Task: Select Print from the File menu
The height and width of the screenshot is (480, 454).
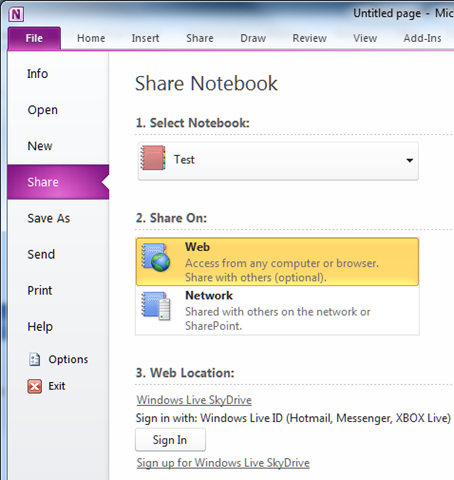Action: (x=40, y=290)
